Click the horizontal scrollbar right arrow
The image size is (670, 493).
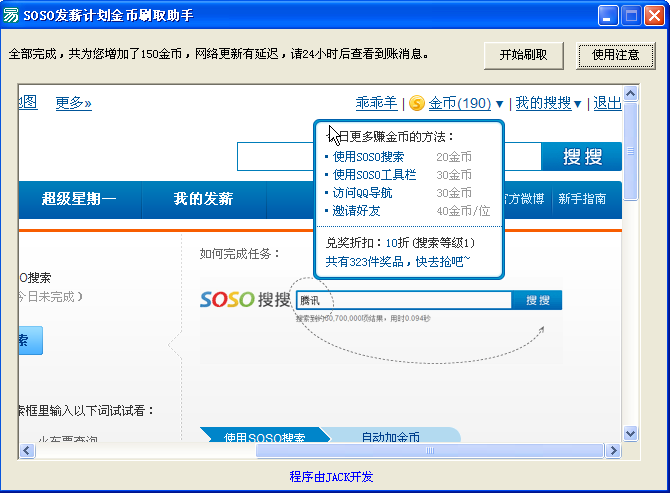(614, 450)
